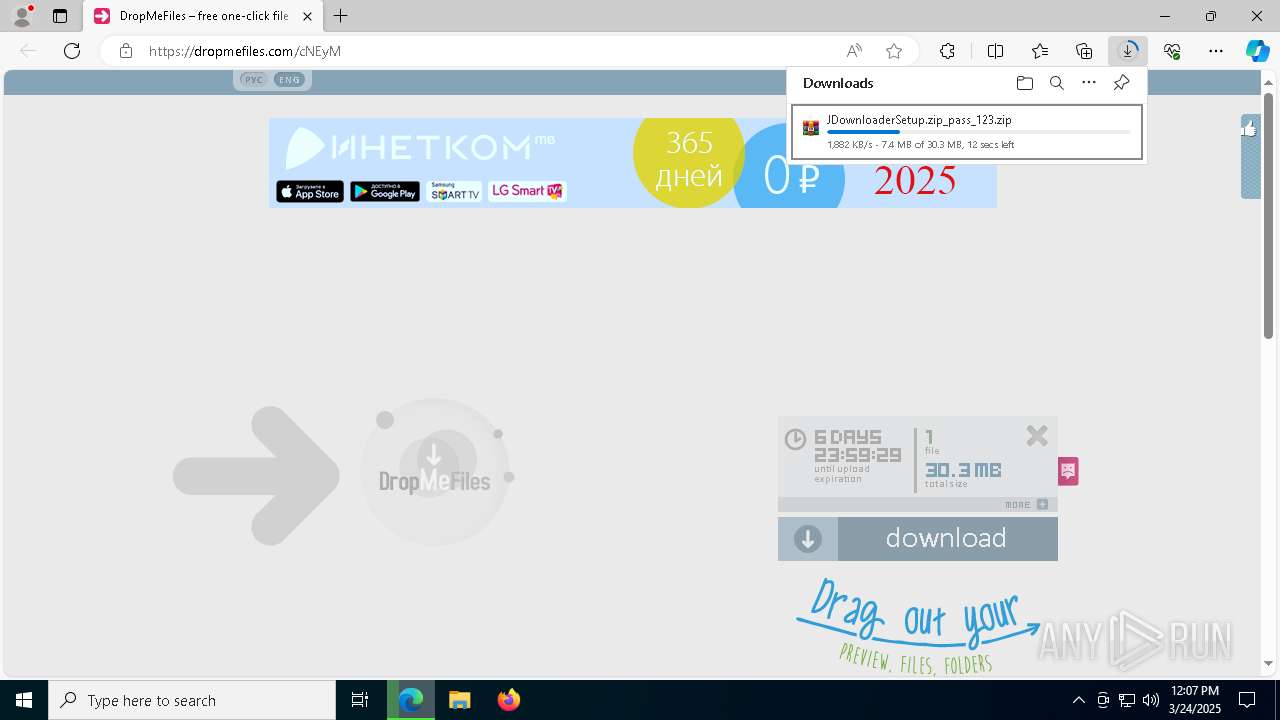Open a new browser tab

(x=341, y=16)
